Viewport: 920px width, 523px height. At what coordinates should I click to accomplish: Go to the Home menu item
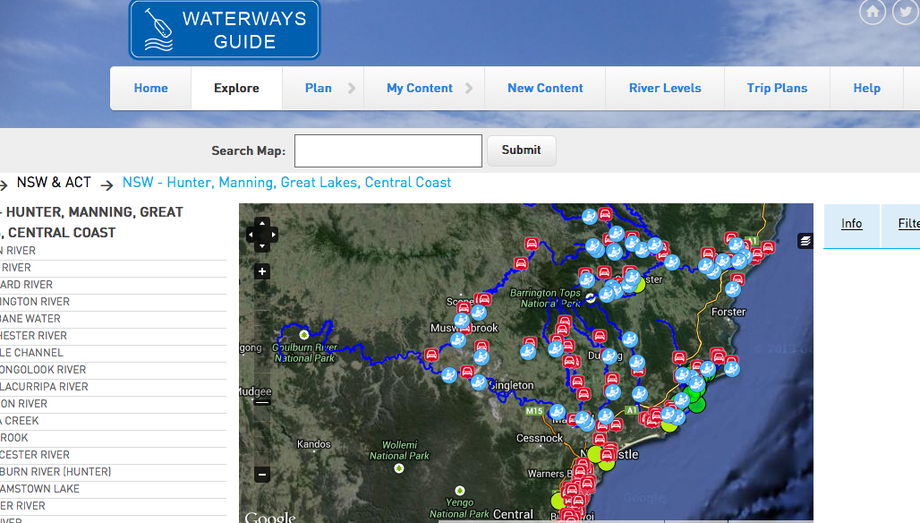pos(151,88)
